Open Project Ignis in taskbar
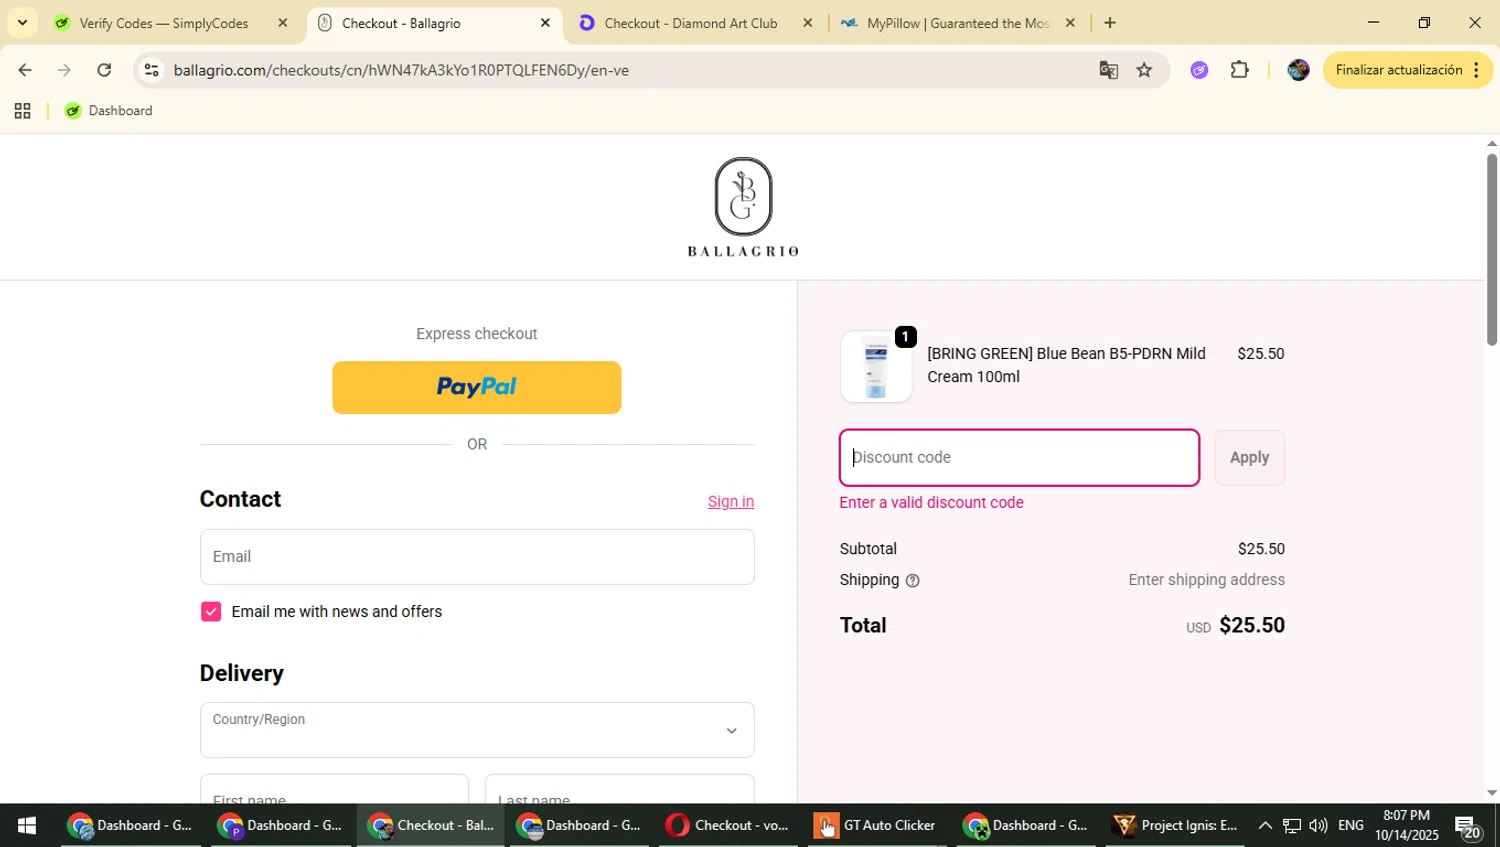Viewport: 1500px width, 847px height. (x=1176, y=825)
